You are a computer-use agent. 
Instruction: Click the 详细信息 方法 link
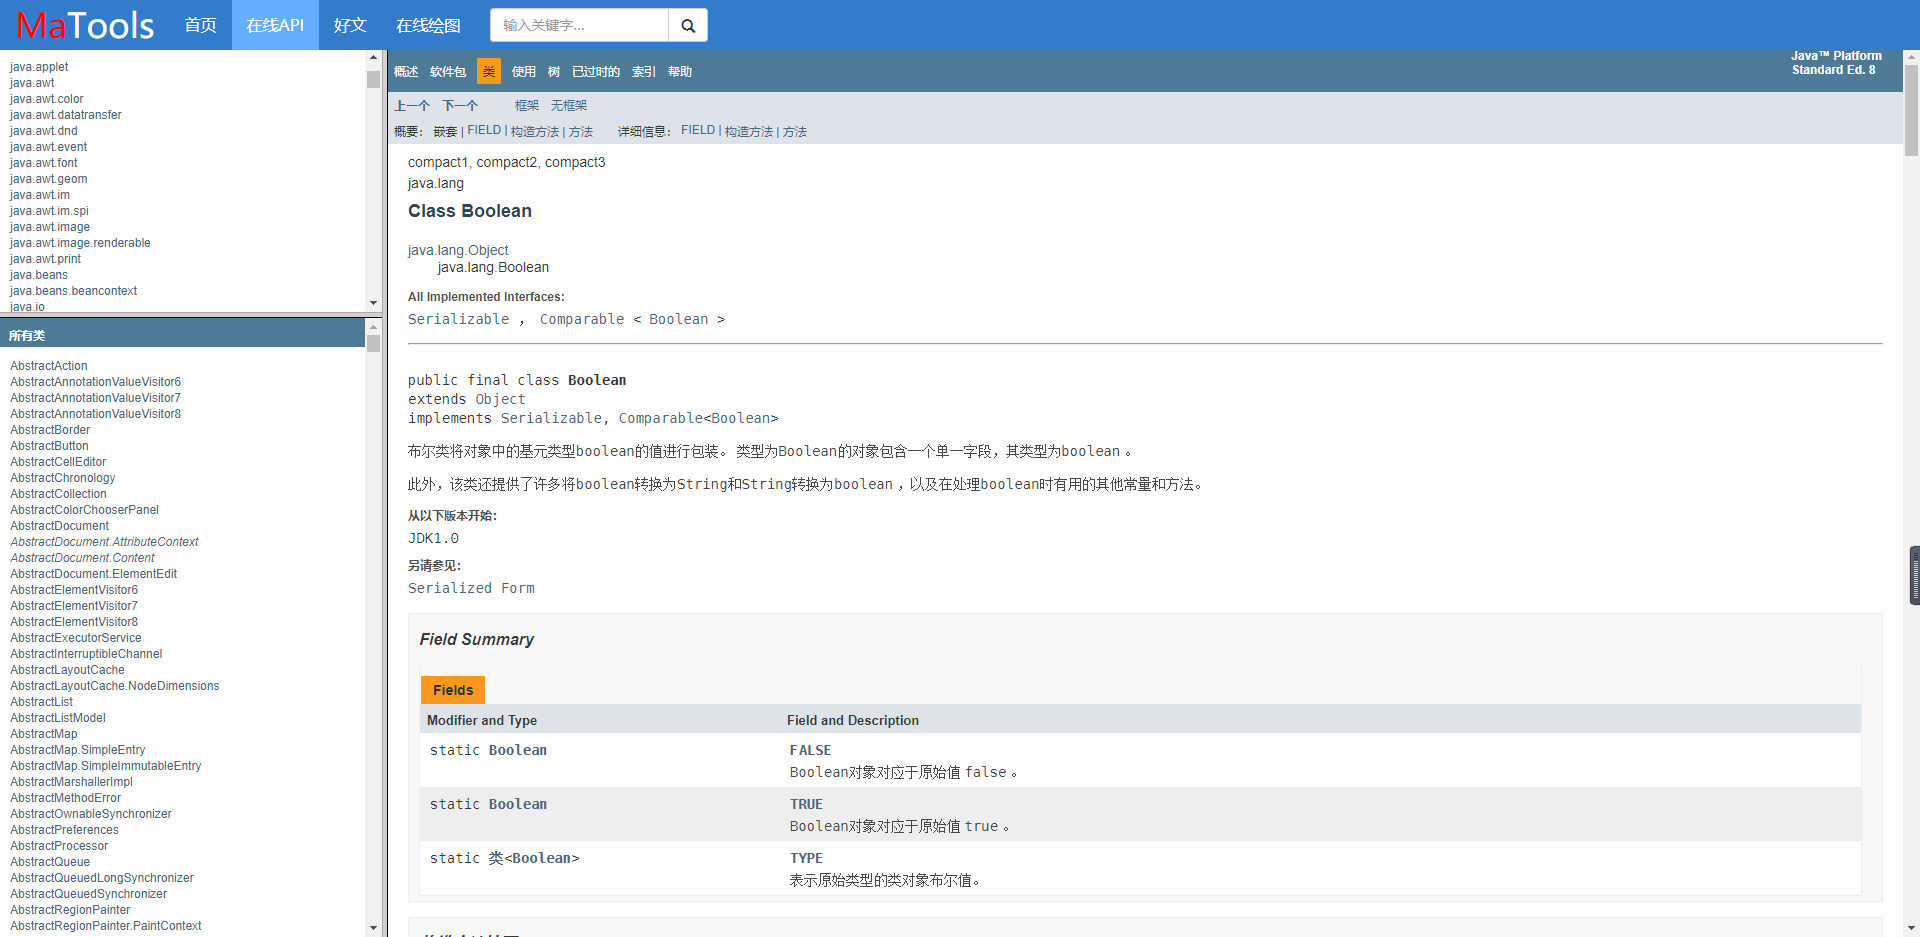[795, 132]
